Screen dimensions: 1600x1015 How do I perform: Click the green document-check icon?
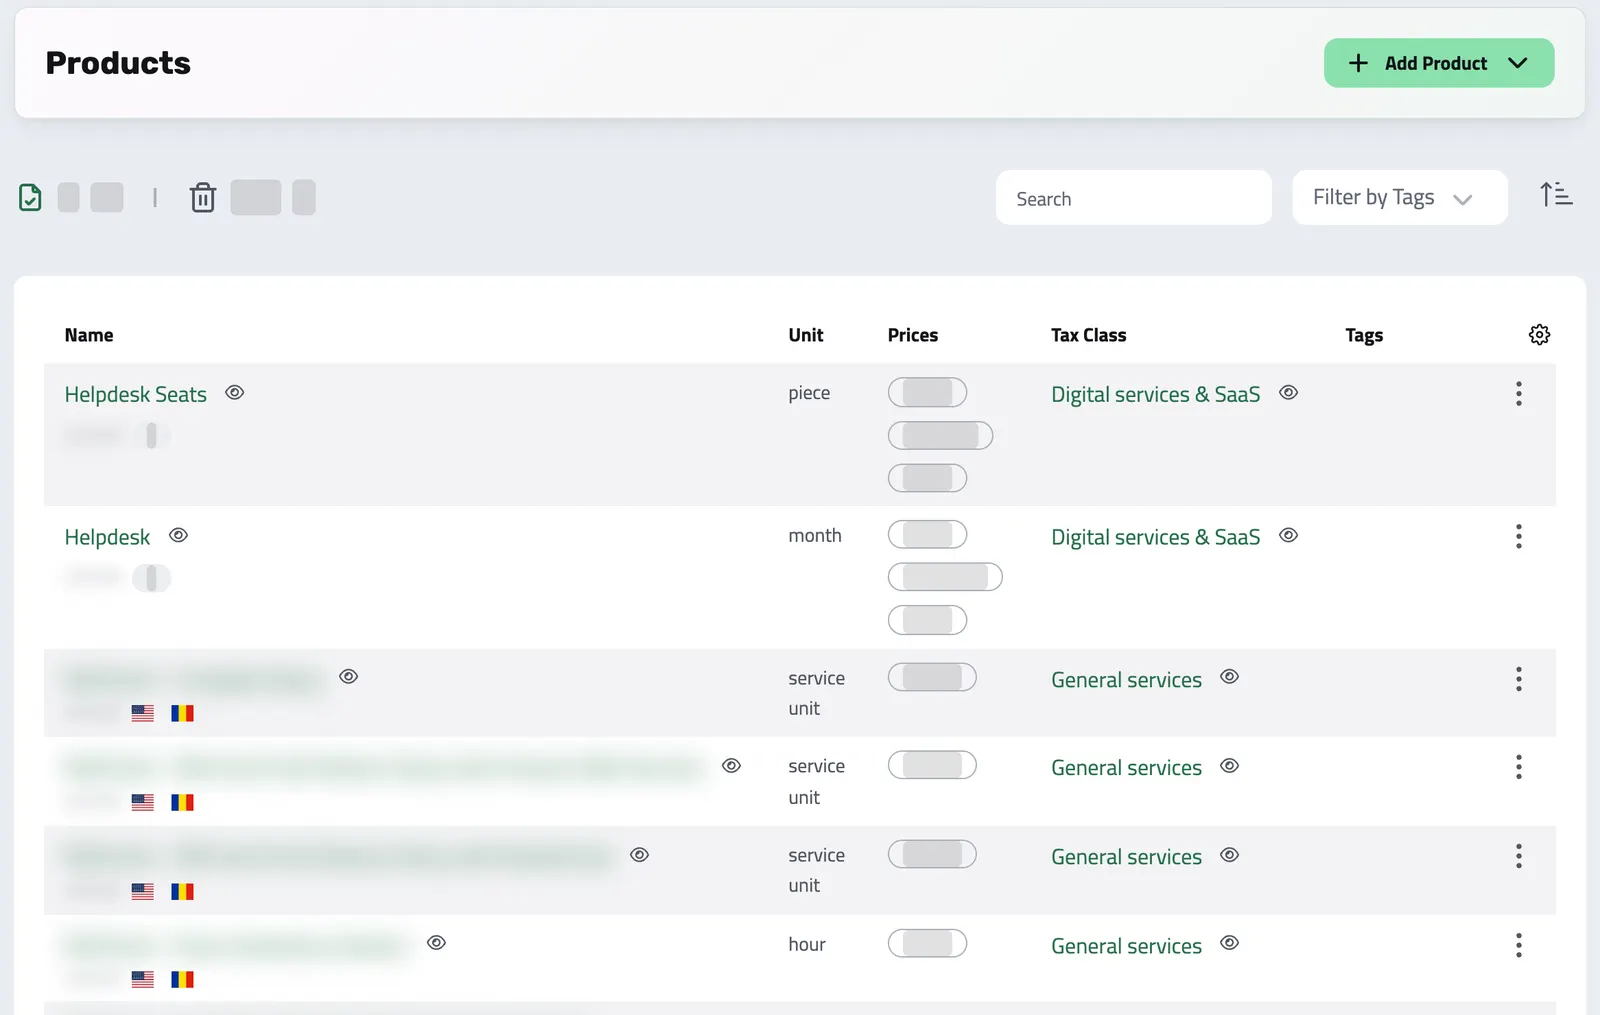[x=30, y=197]
